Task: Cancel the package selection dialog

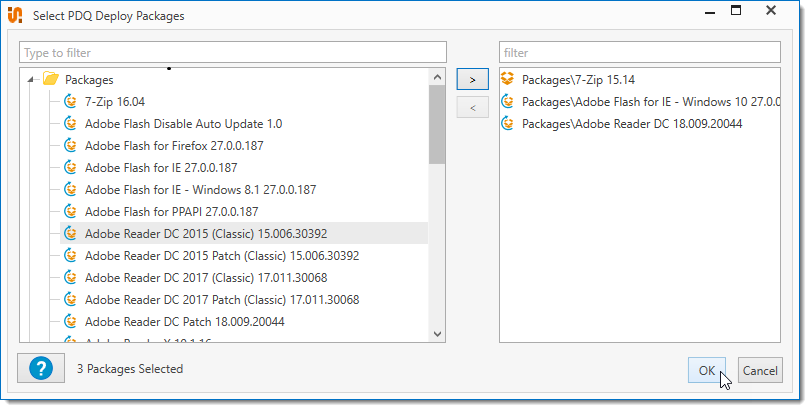Action: click(x=760, y=370)
